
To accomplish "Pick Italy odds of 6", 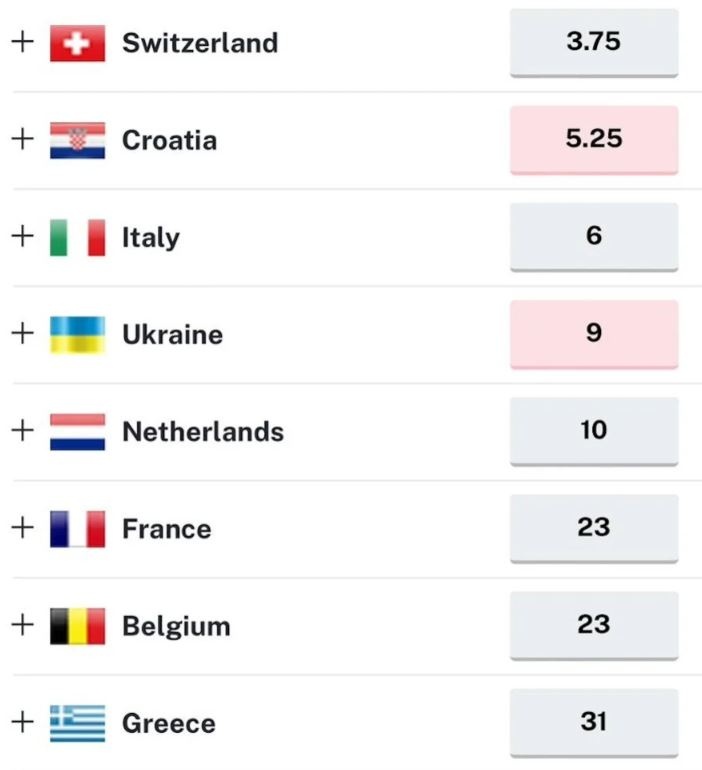I will coord(593,236).
